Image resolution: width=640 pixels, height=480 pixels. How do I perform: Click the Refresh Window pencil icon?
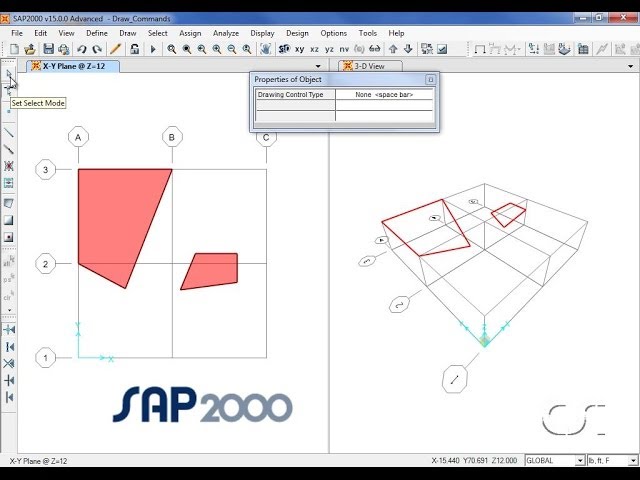116,49
